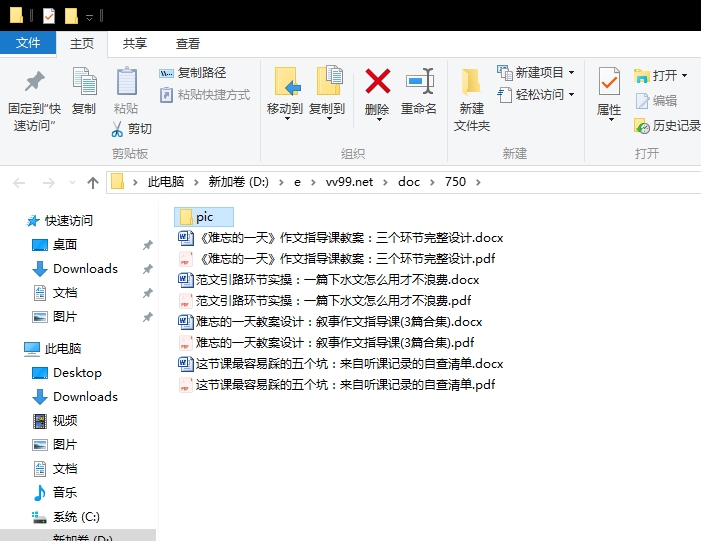
Task: Open recent locations dropdown arrow
Action: click(x=72, y=182)
